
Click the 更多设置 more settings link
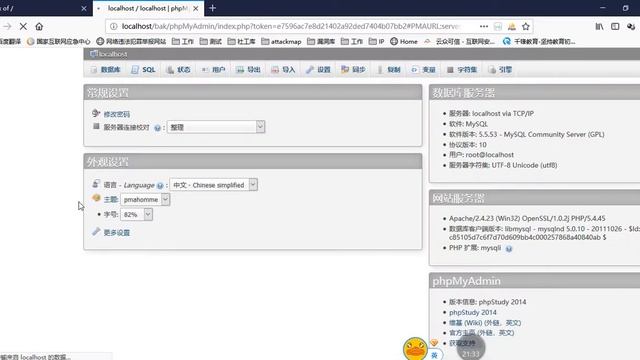(117, 233)
